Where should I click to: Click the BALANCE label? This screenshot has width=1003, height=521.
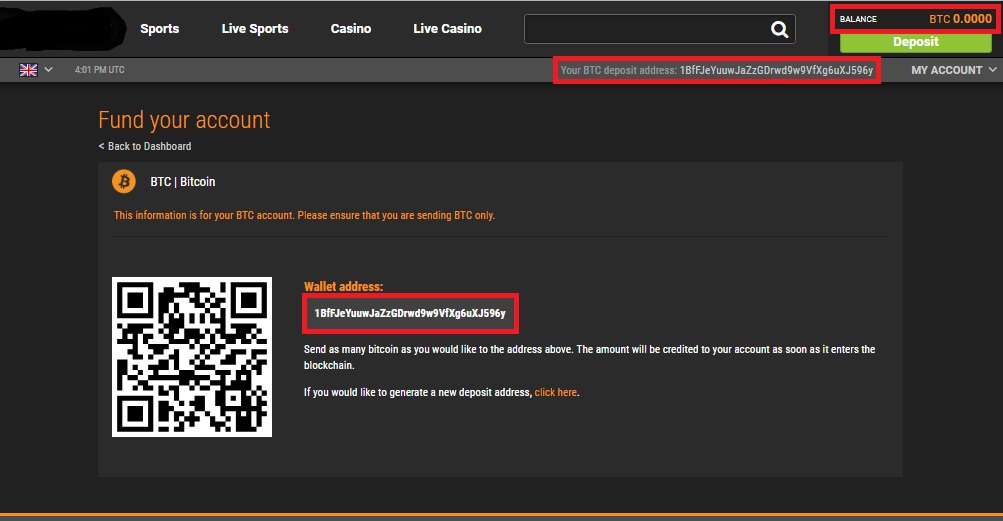(858, 19)
